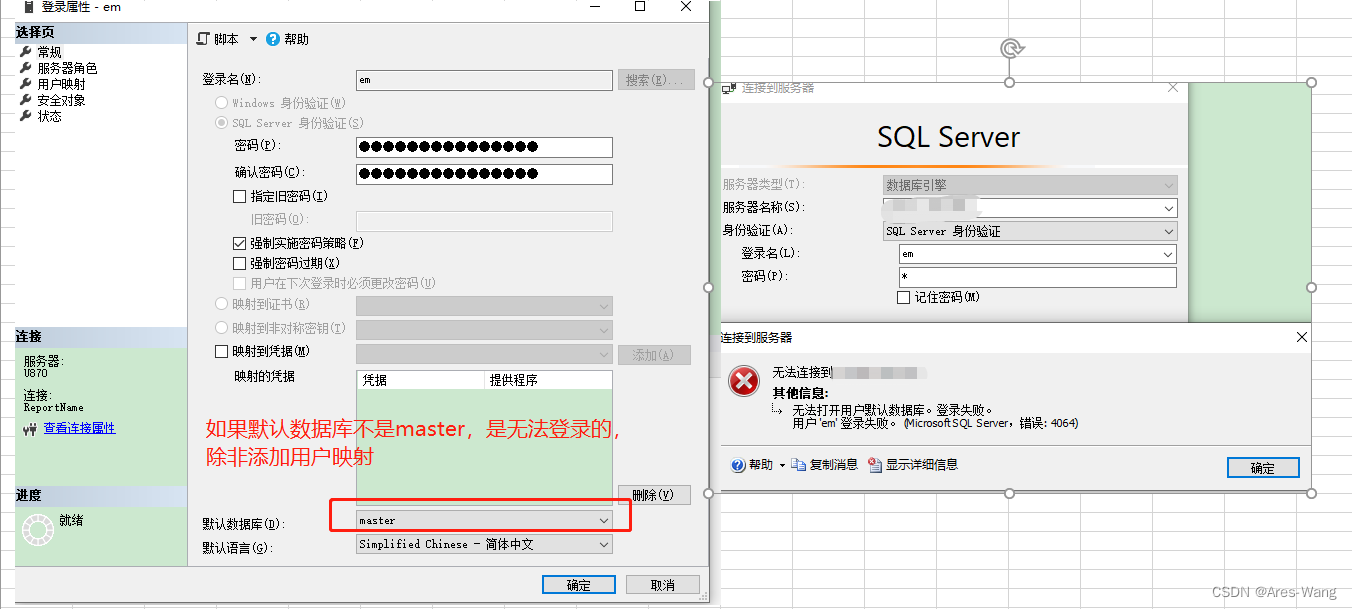Click the 添加 button

coord(655,355)
